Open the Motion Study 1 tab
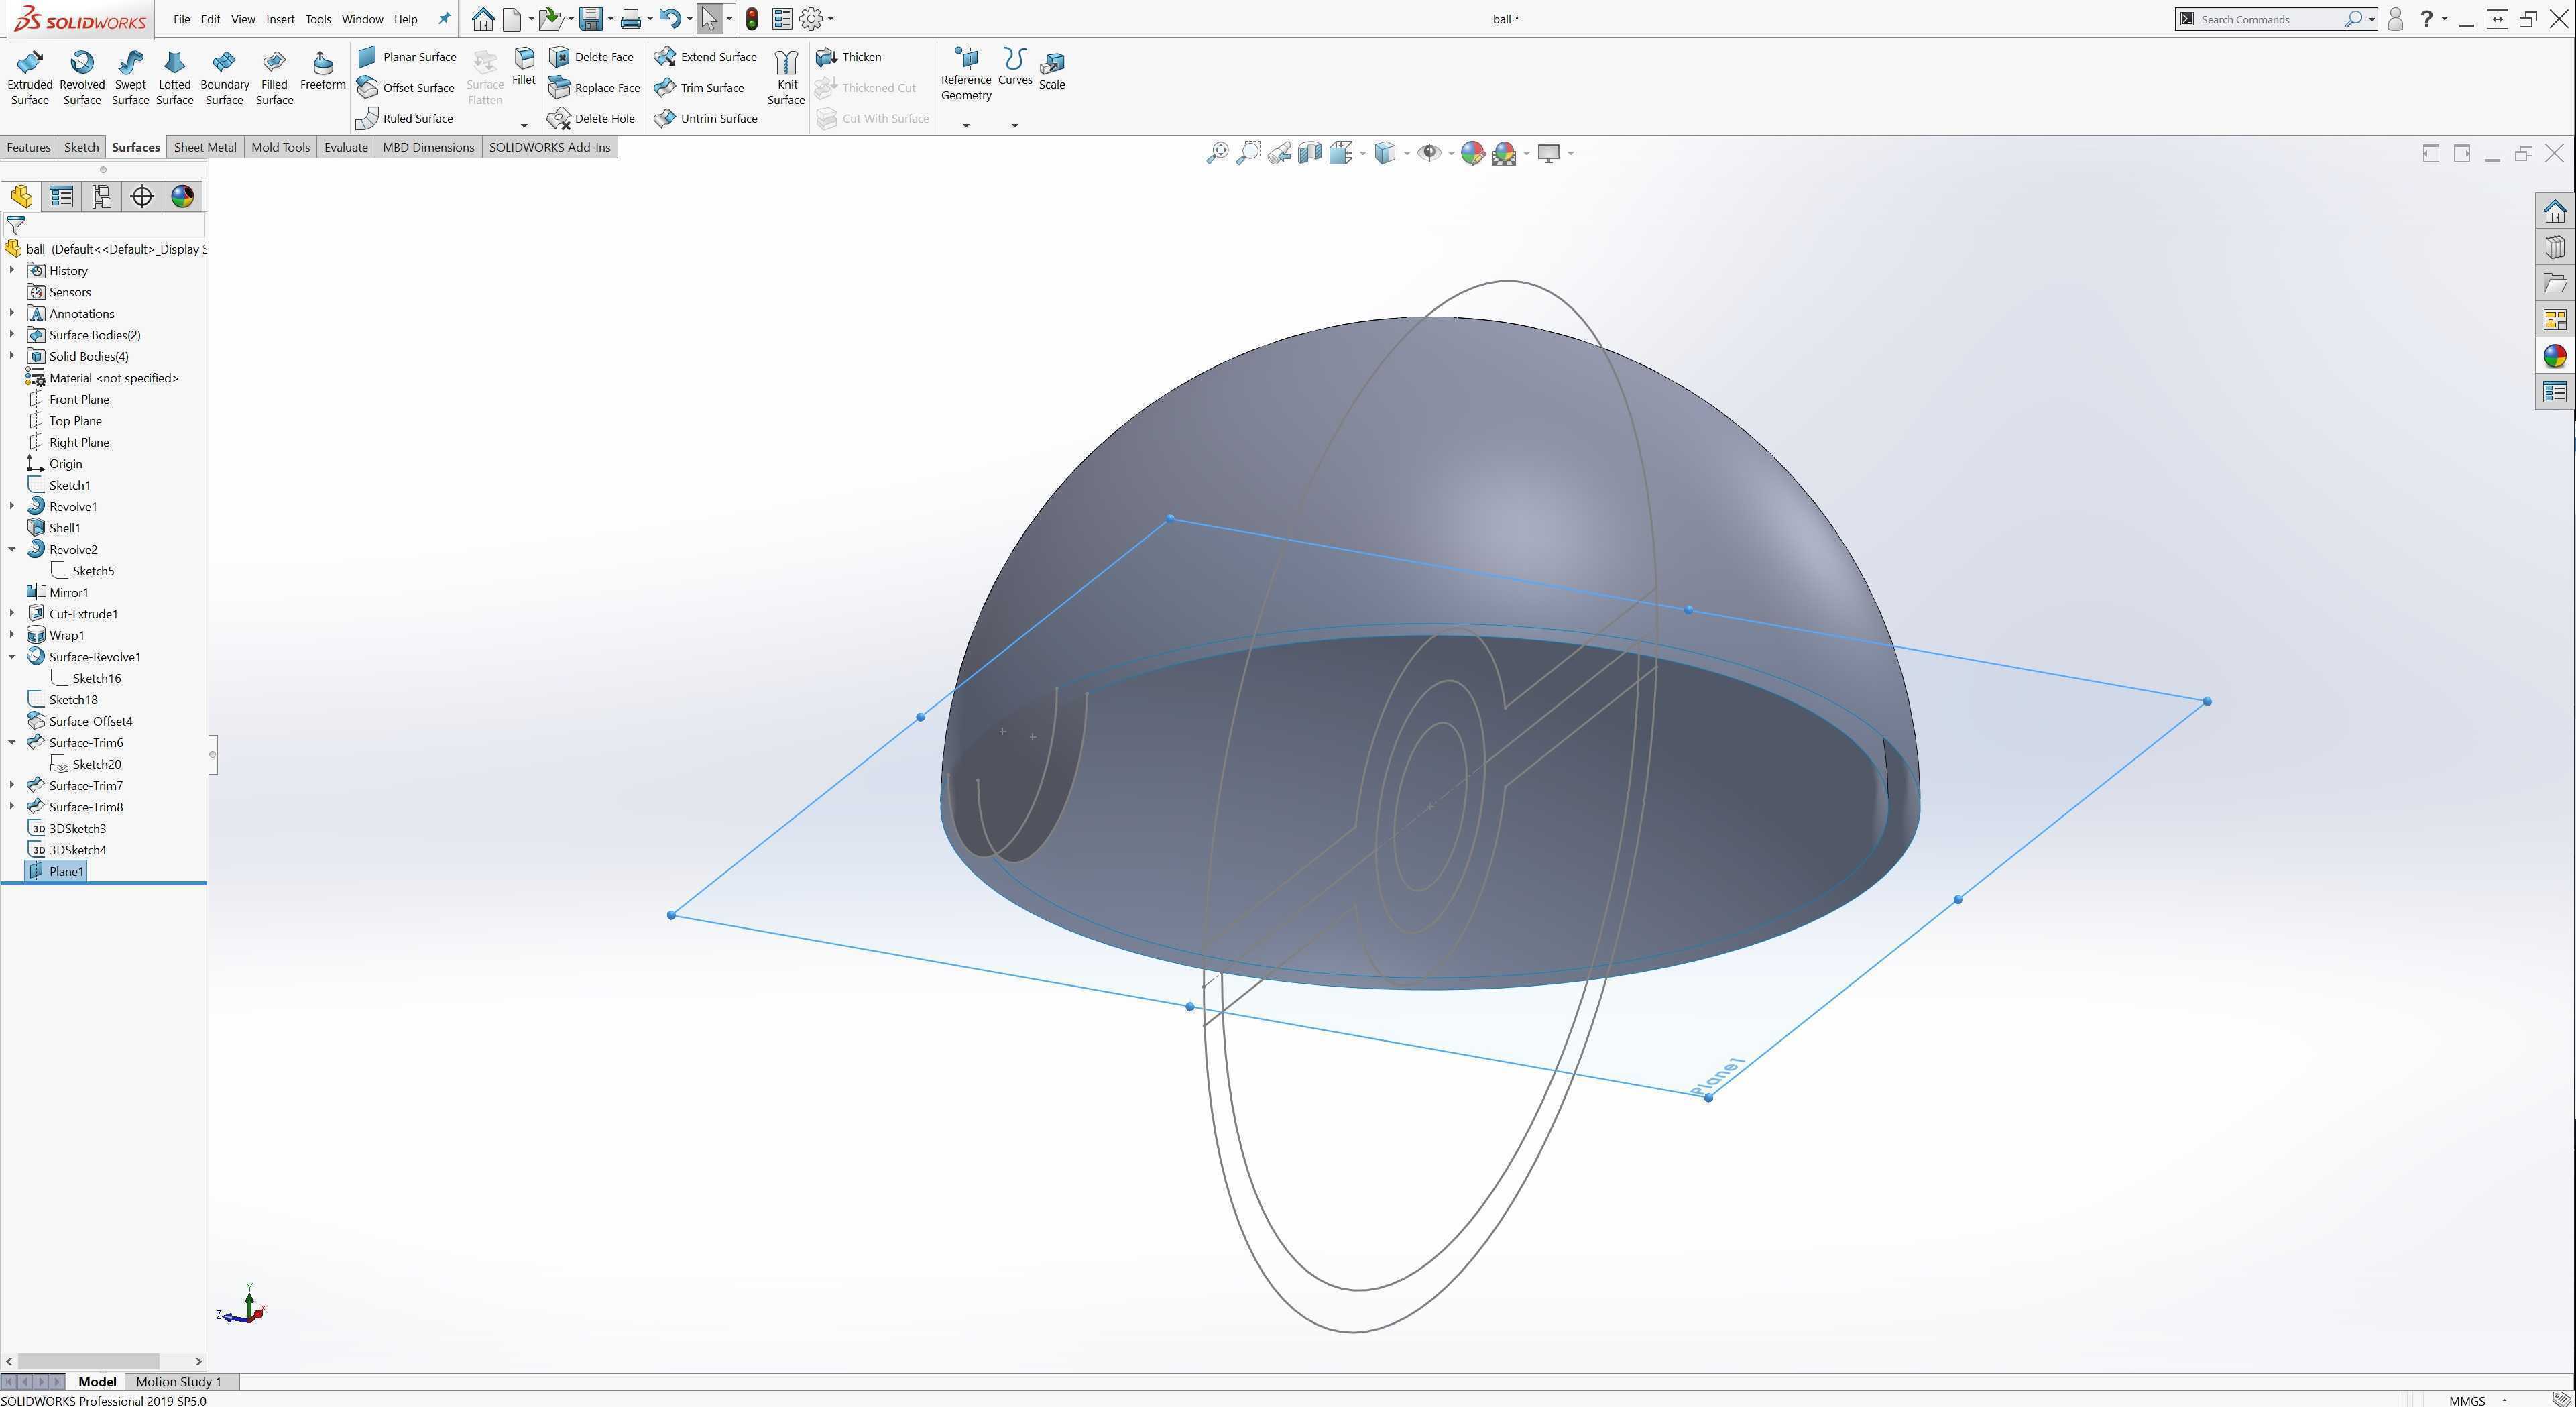The image size is (2576, 1407). tap(178, 1382)
